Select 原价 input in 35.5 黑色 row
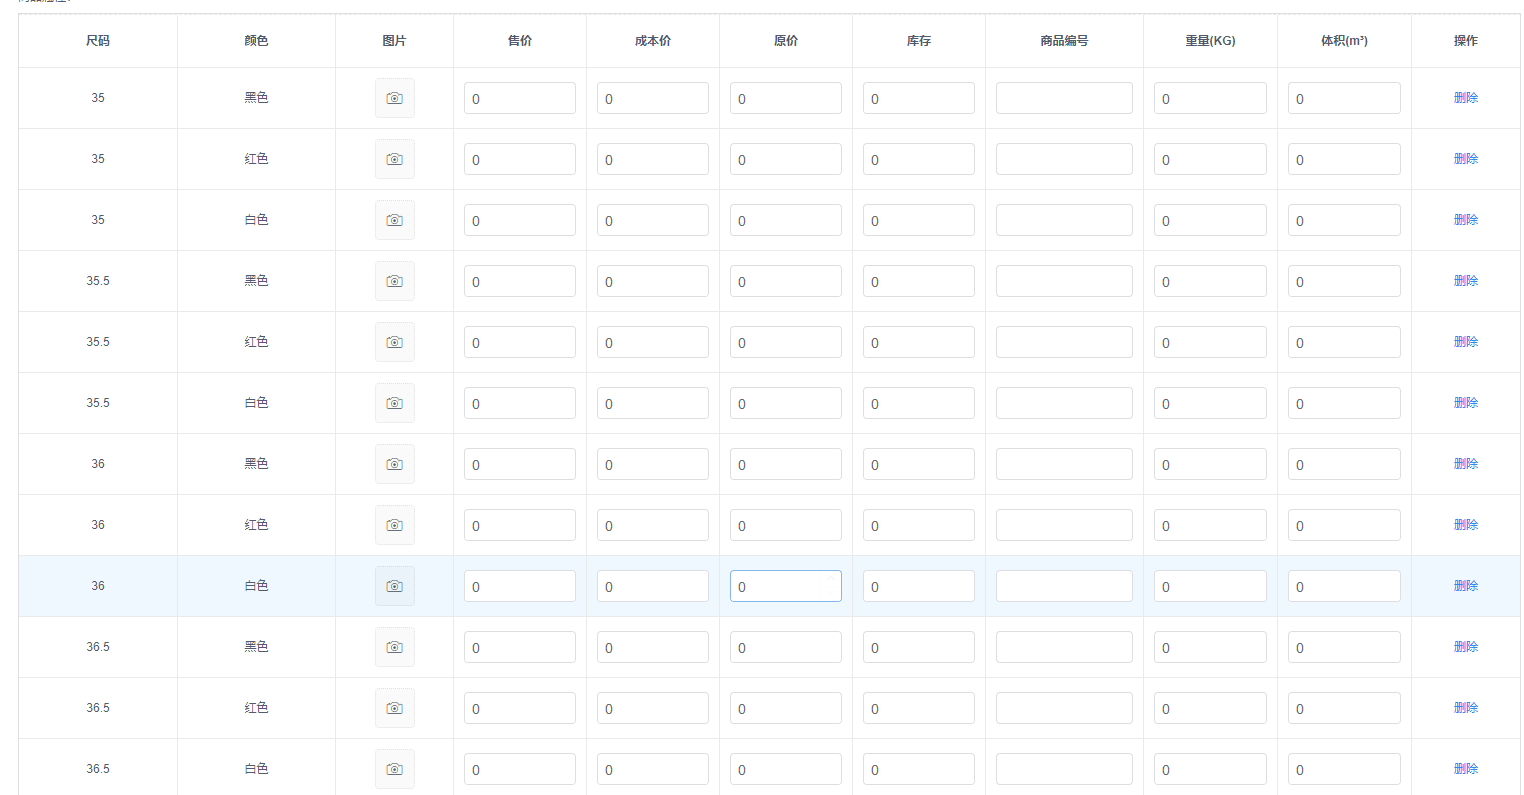Image resolution: width=1524 pixels, height=795 pixels. [786, 281]
